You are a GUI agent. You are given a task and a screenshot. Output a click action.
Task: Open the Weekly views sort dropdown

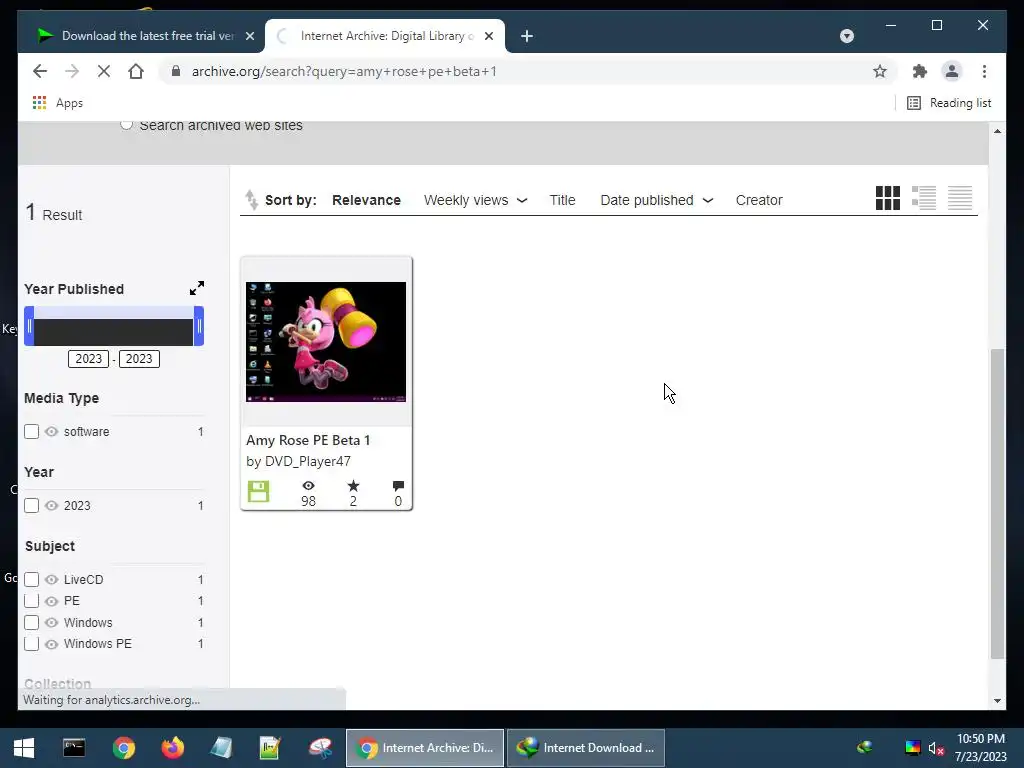(475, 200)
